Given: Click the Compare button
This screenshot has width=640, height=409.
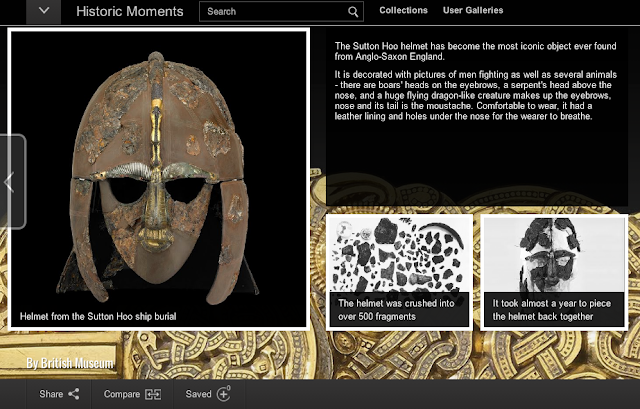Looking at the screenshot, I should [x=132, y=394].
